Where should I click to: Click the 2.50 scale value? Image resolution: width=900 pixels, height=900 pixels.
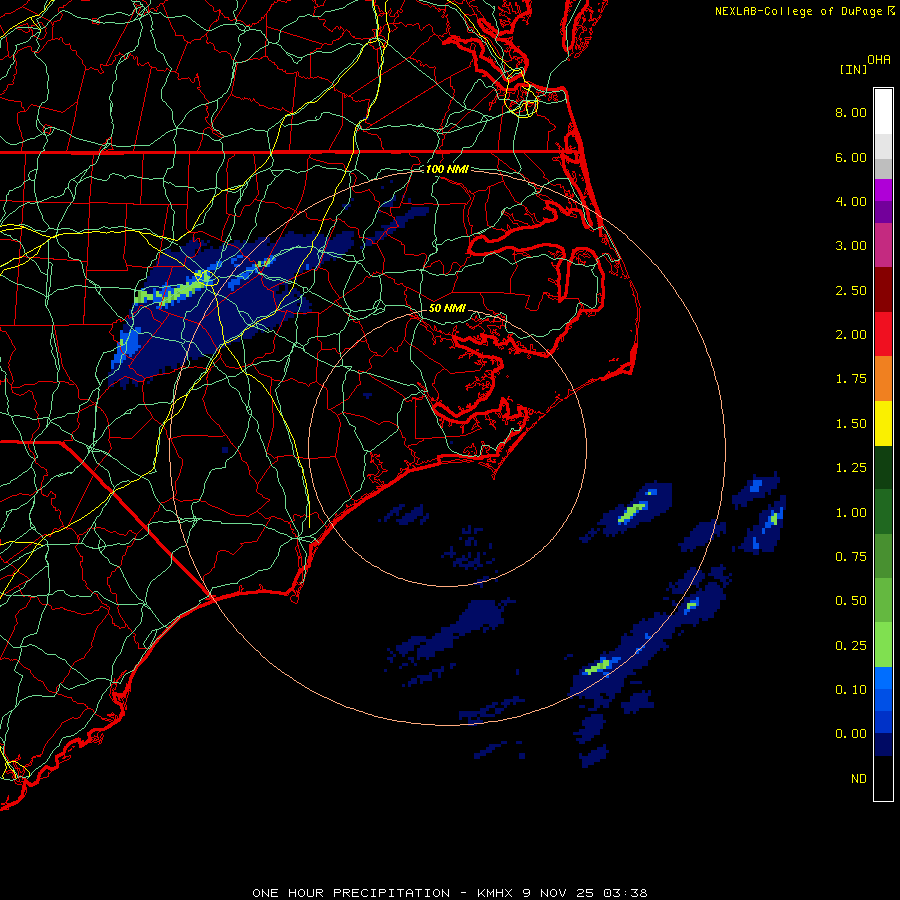click(851, 290)
